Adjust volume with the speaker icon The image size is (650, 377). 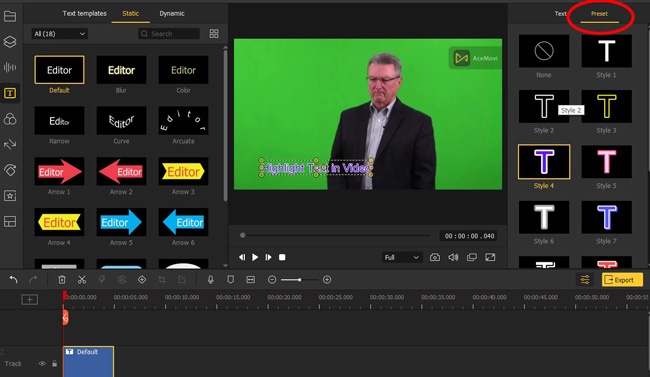pos(453,258)
